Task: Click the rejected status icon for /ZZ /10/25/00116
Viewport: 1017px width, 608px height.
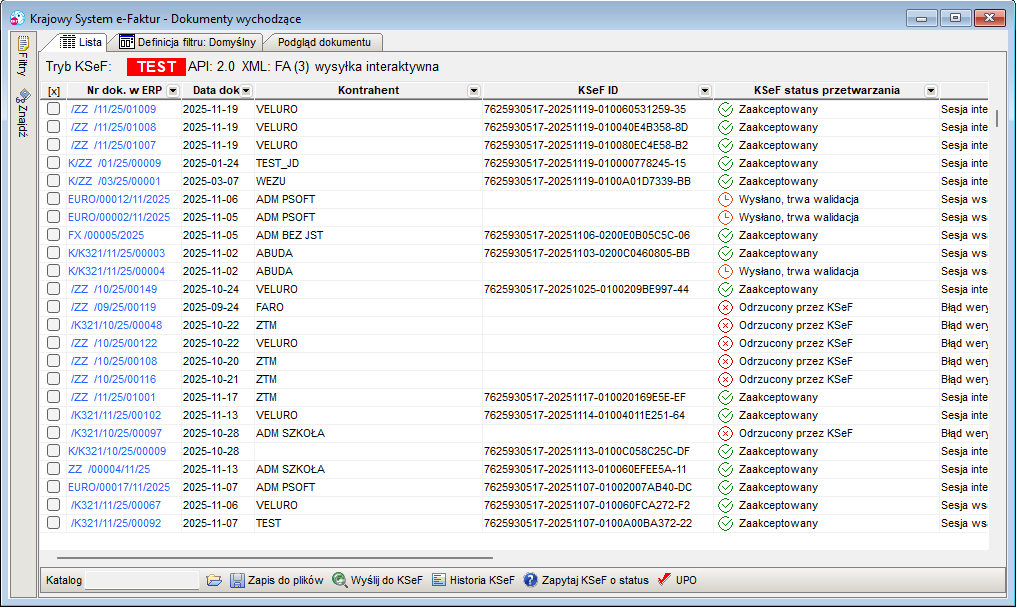Action: pos(726,380)
